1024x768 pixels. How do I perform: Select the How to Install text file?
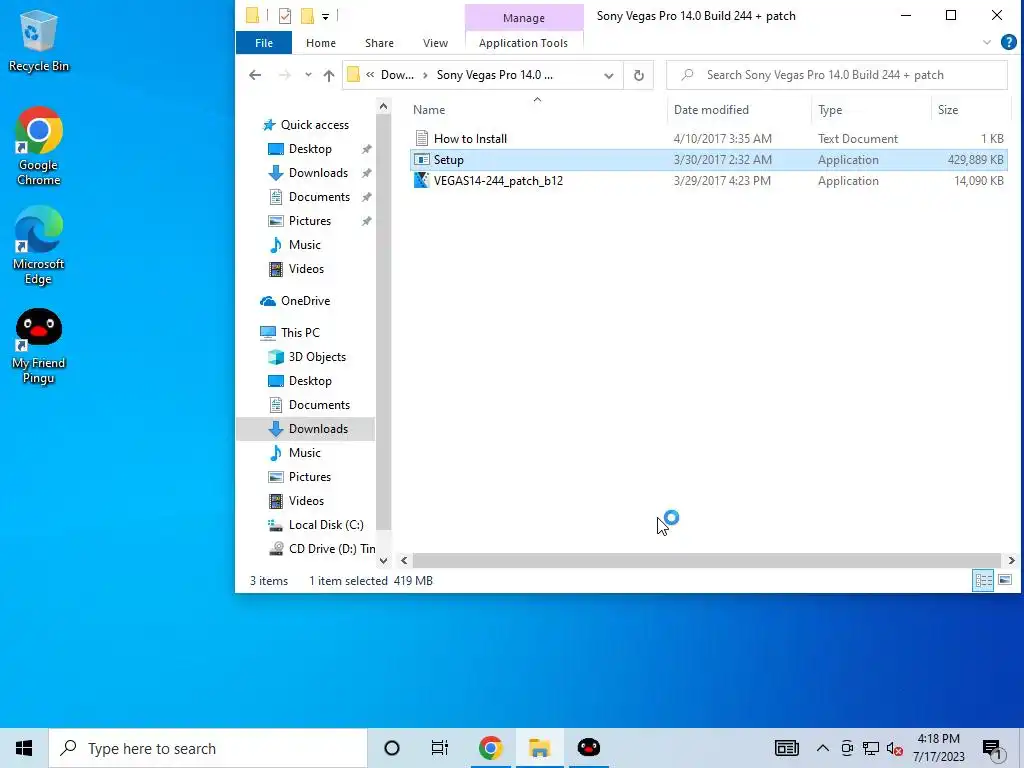tap(709, 138)
